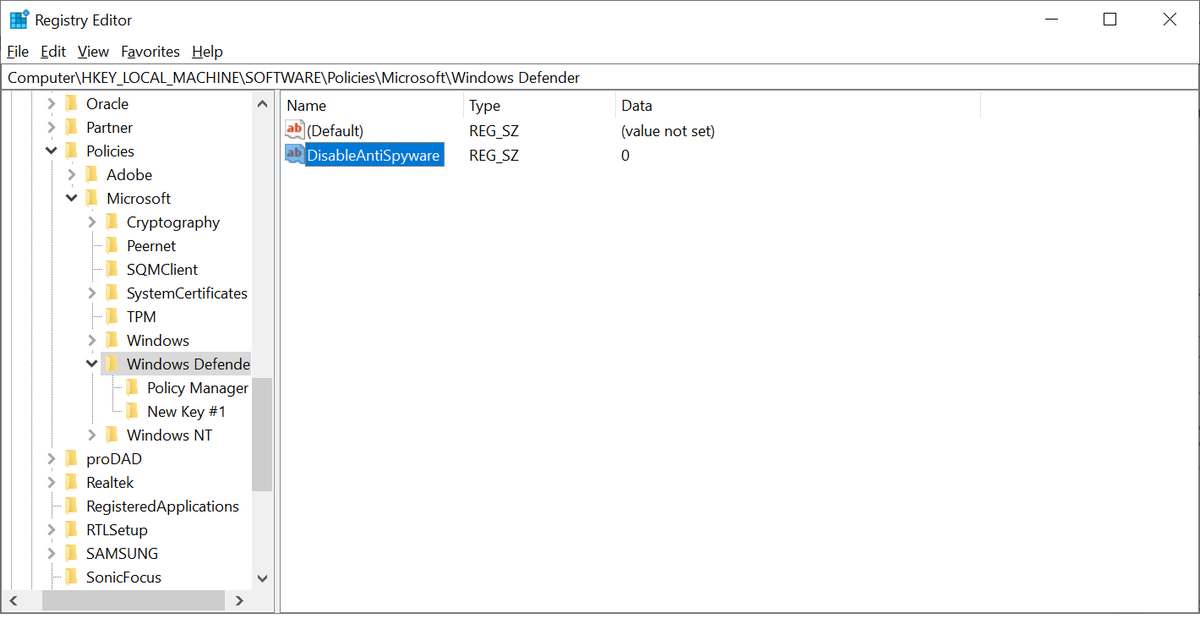This screenshot has height=619, width=1200.
Task: Expand the proDAD key
Action: pos(51,459)
